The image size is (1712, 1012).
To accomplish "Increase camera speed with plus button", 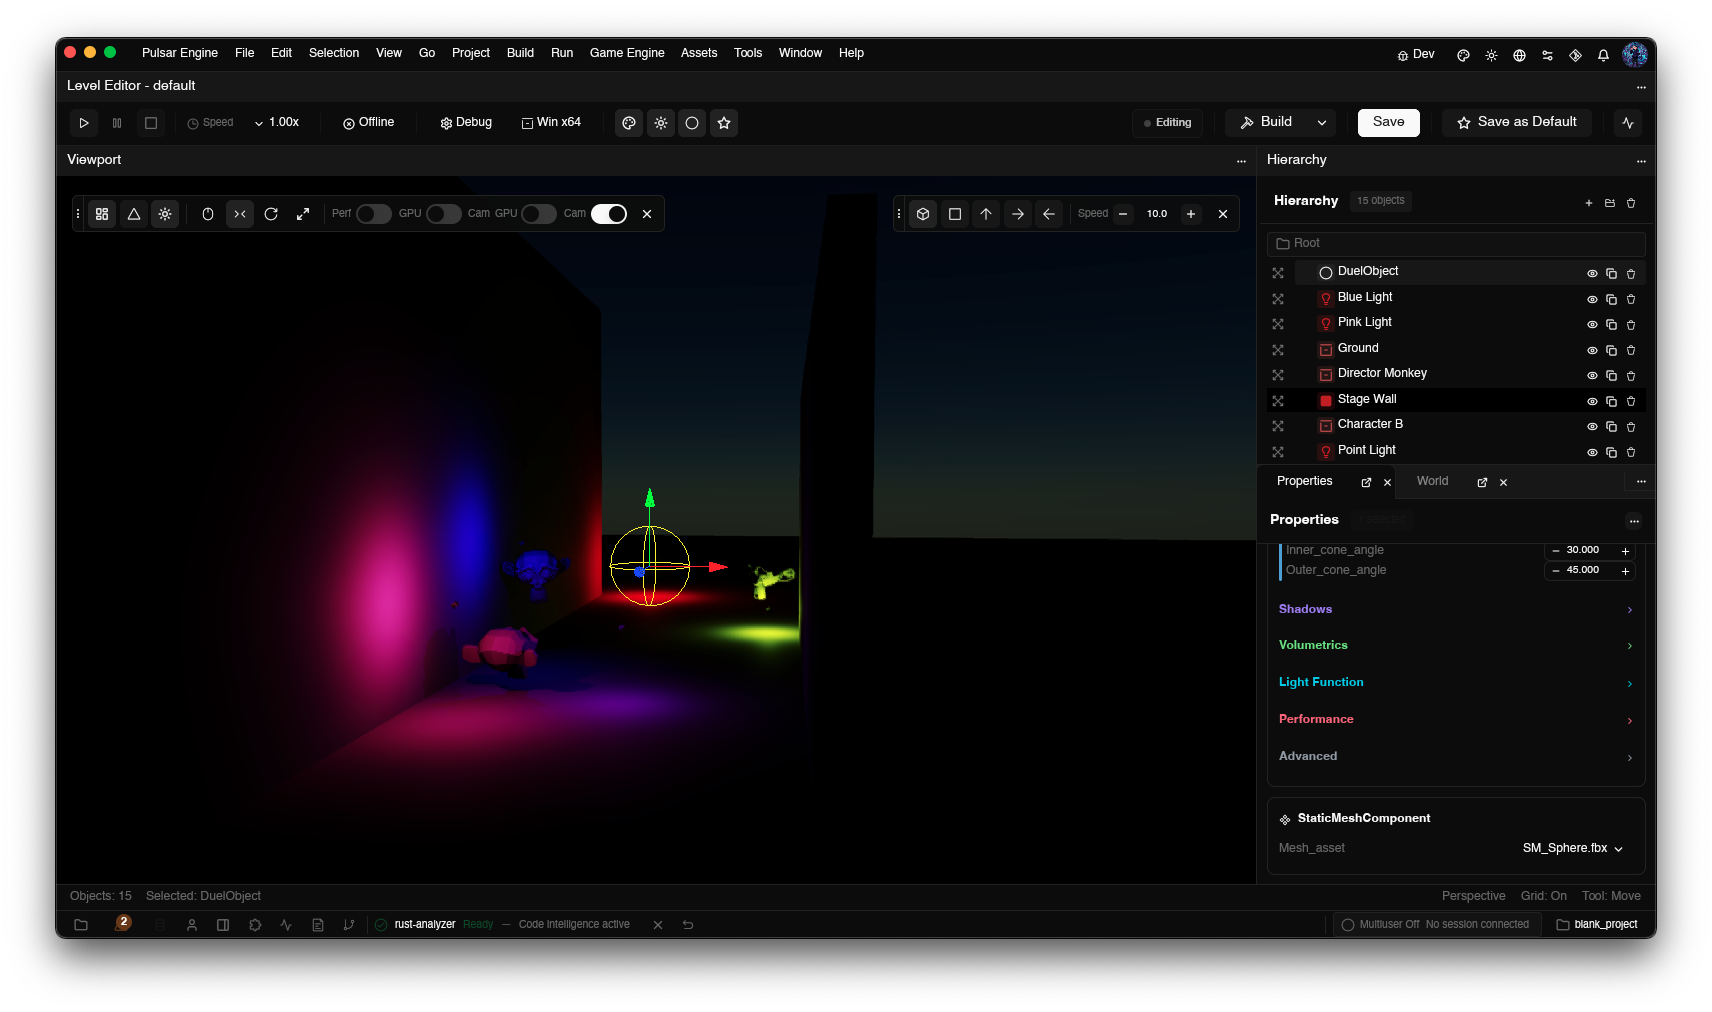I will [x=1191, y=214].
